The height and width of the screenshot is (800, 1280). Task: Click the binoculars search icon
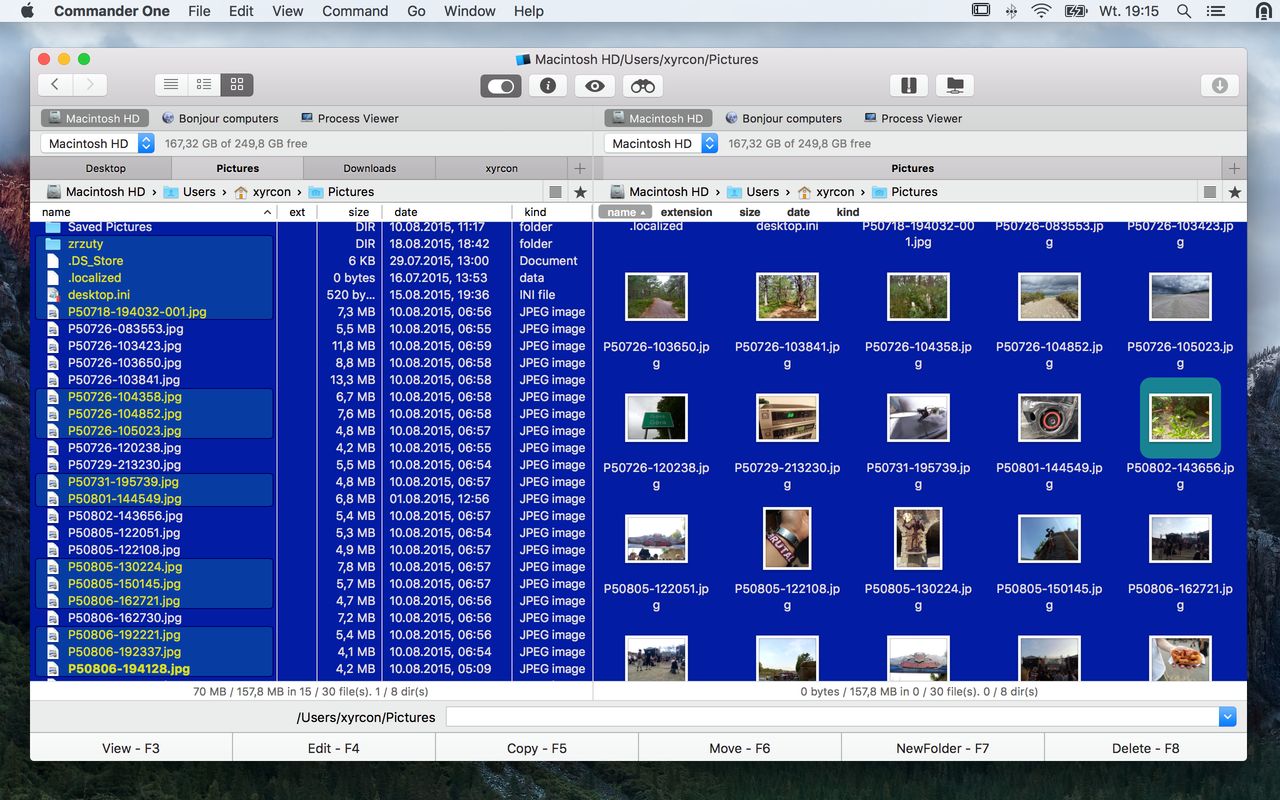coord(642,86)
